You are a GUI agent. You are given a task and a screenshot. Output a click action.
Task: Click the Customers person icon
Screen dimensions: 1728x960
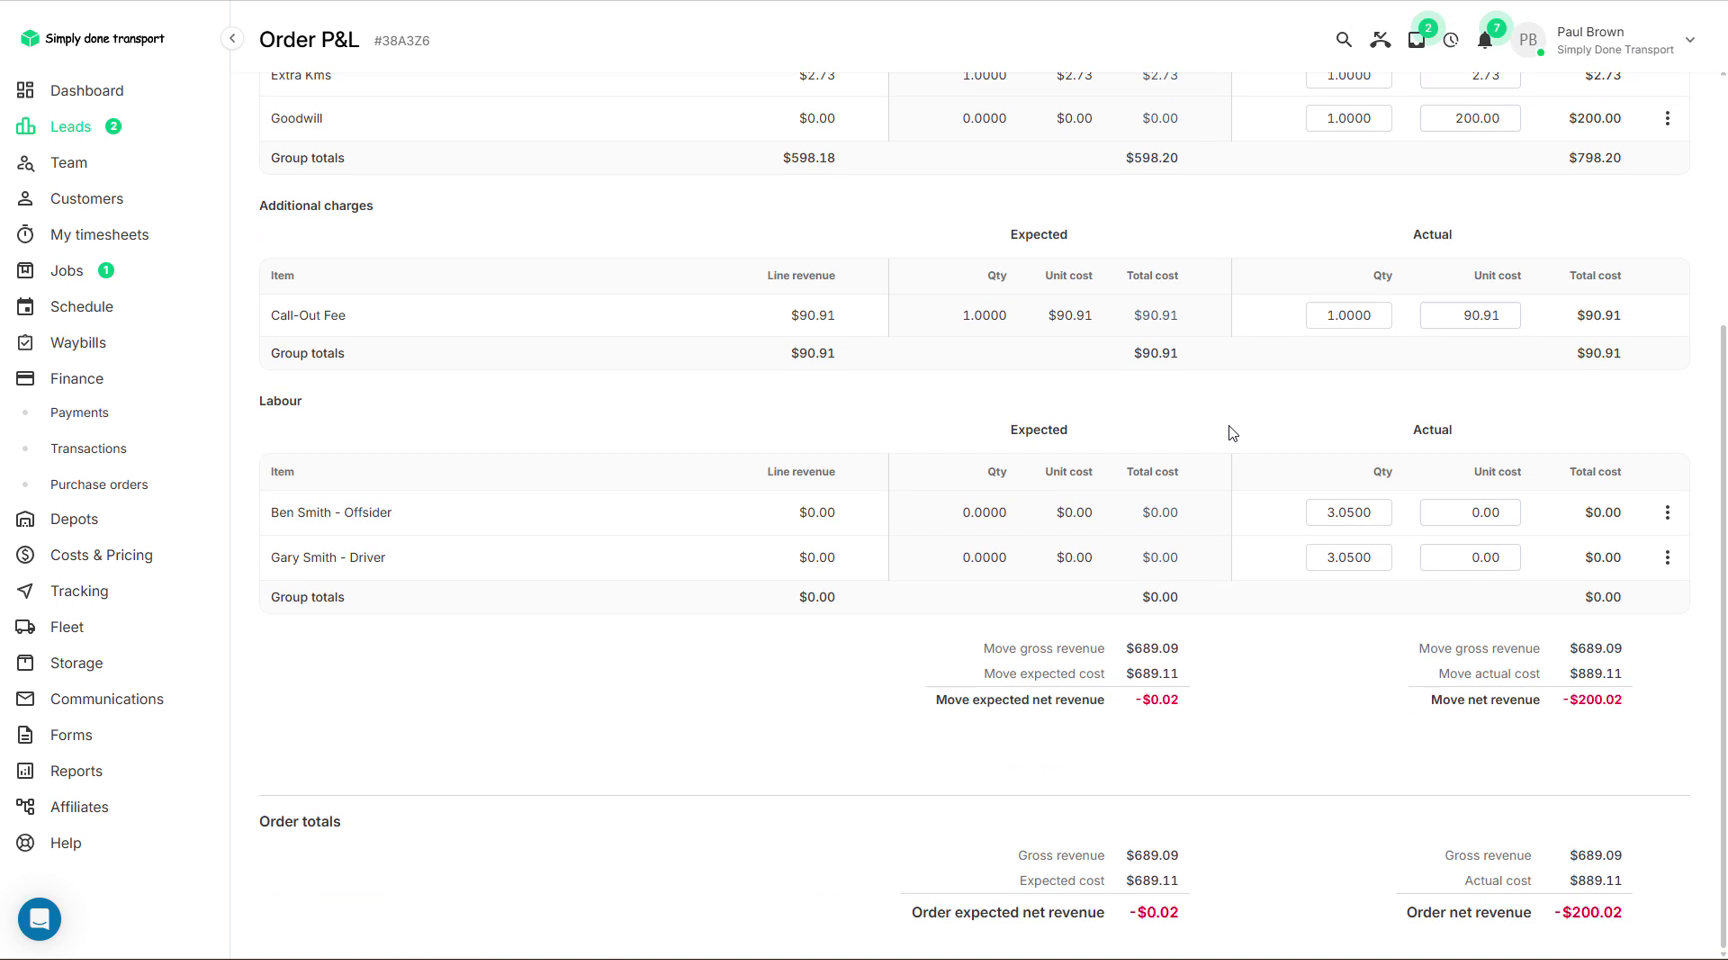click(x=25, y=198)
